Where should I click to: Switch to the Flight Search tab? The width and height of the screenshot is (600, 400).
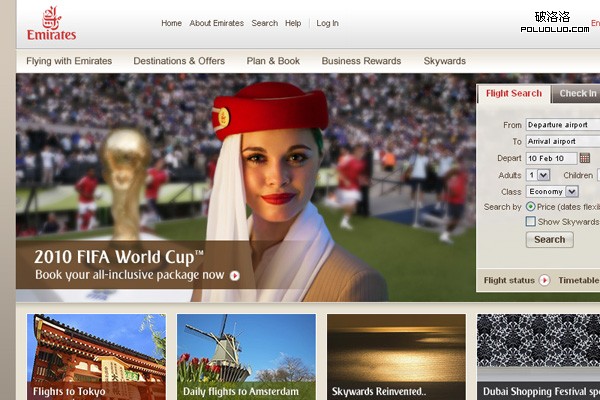tap(514, 93)
